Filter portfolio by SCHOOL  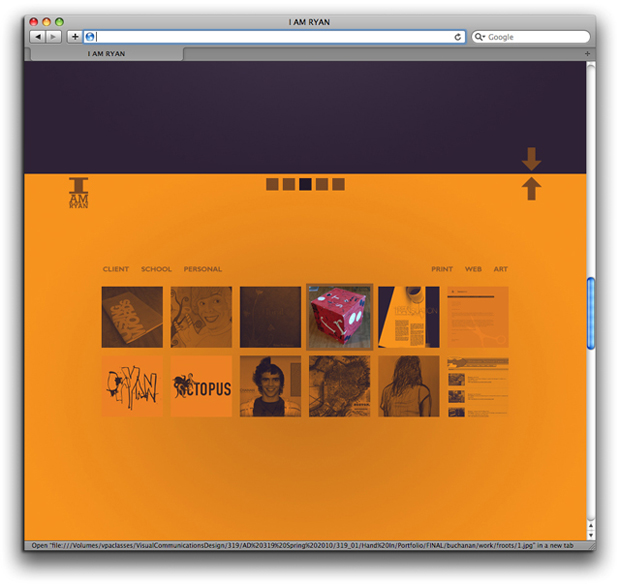click(x=156, y=269)
